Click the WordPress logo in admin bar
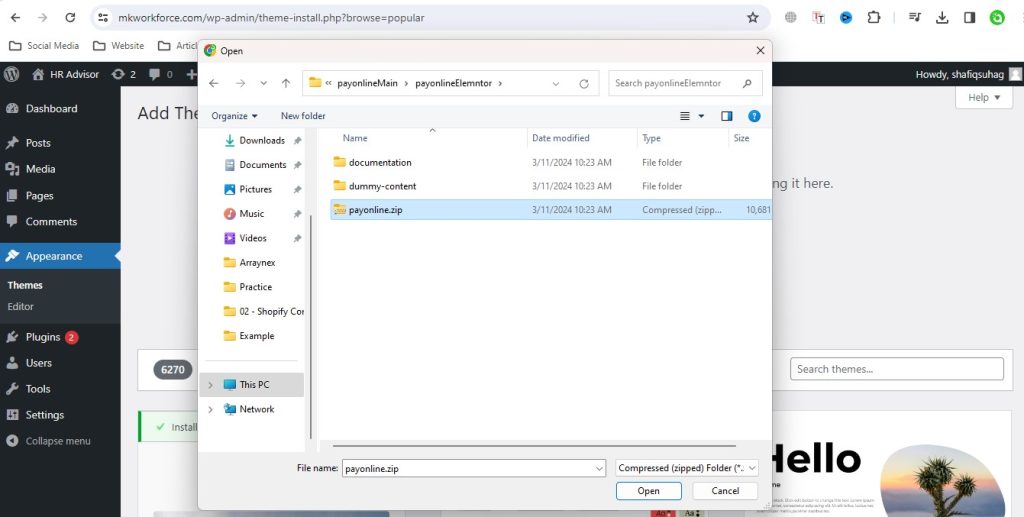1024x517 pixels. (x=12, y=74)
